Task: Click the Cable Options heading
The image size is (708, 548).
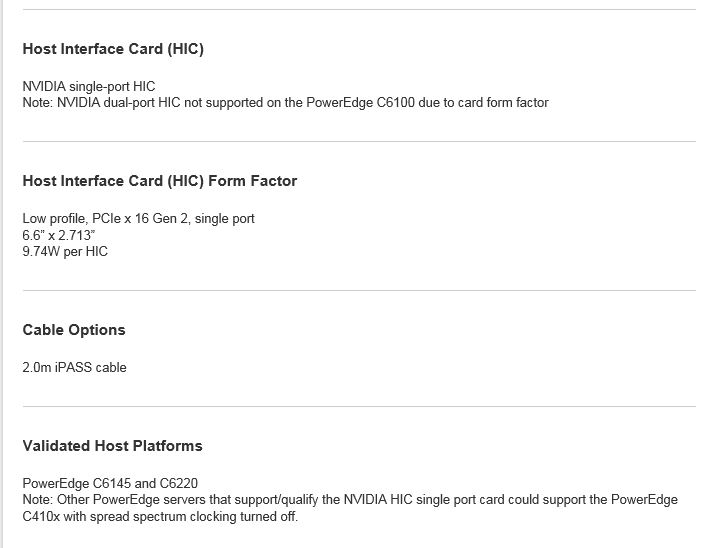Action: click(74, 330)
